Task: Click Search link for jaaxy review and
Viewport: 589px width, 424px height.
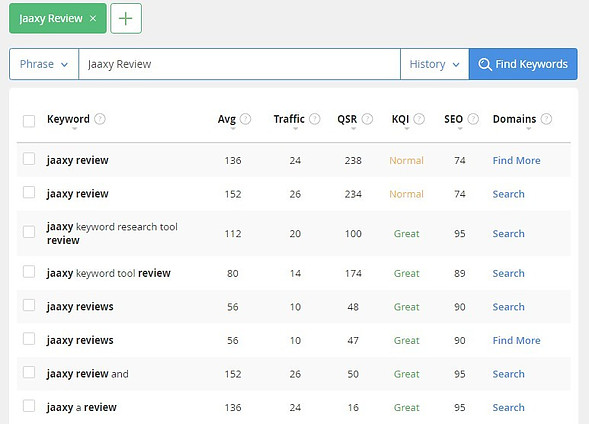Action: click(509, 374)
